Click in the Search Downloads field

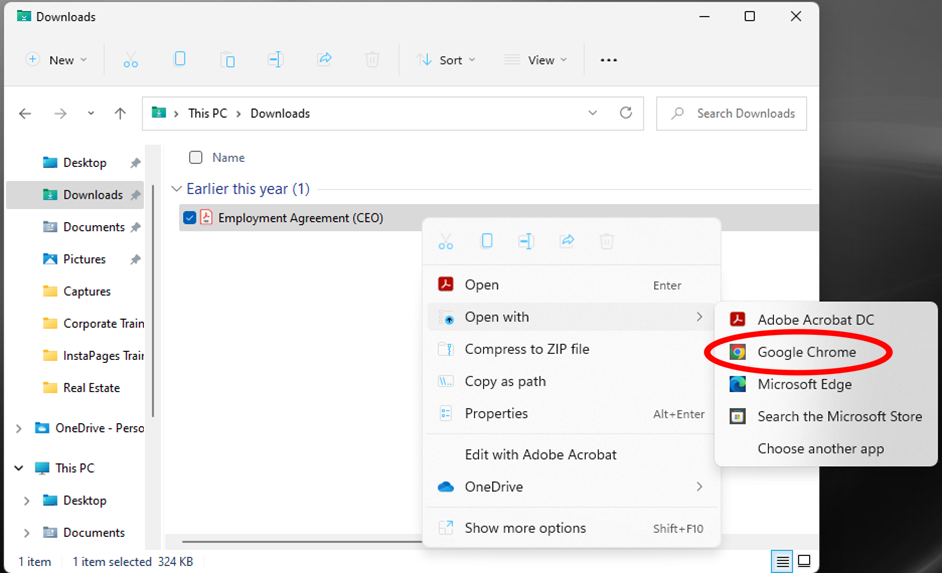click(x=731, y=114)
